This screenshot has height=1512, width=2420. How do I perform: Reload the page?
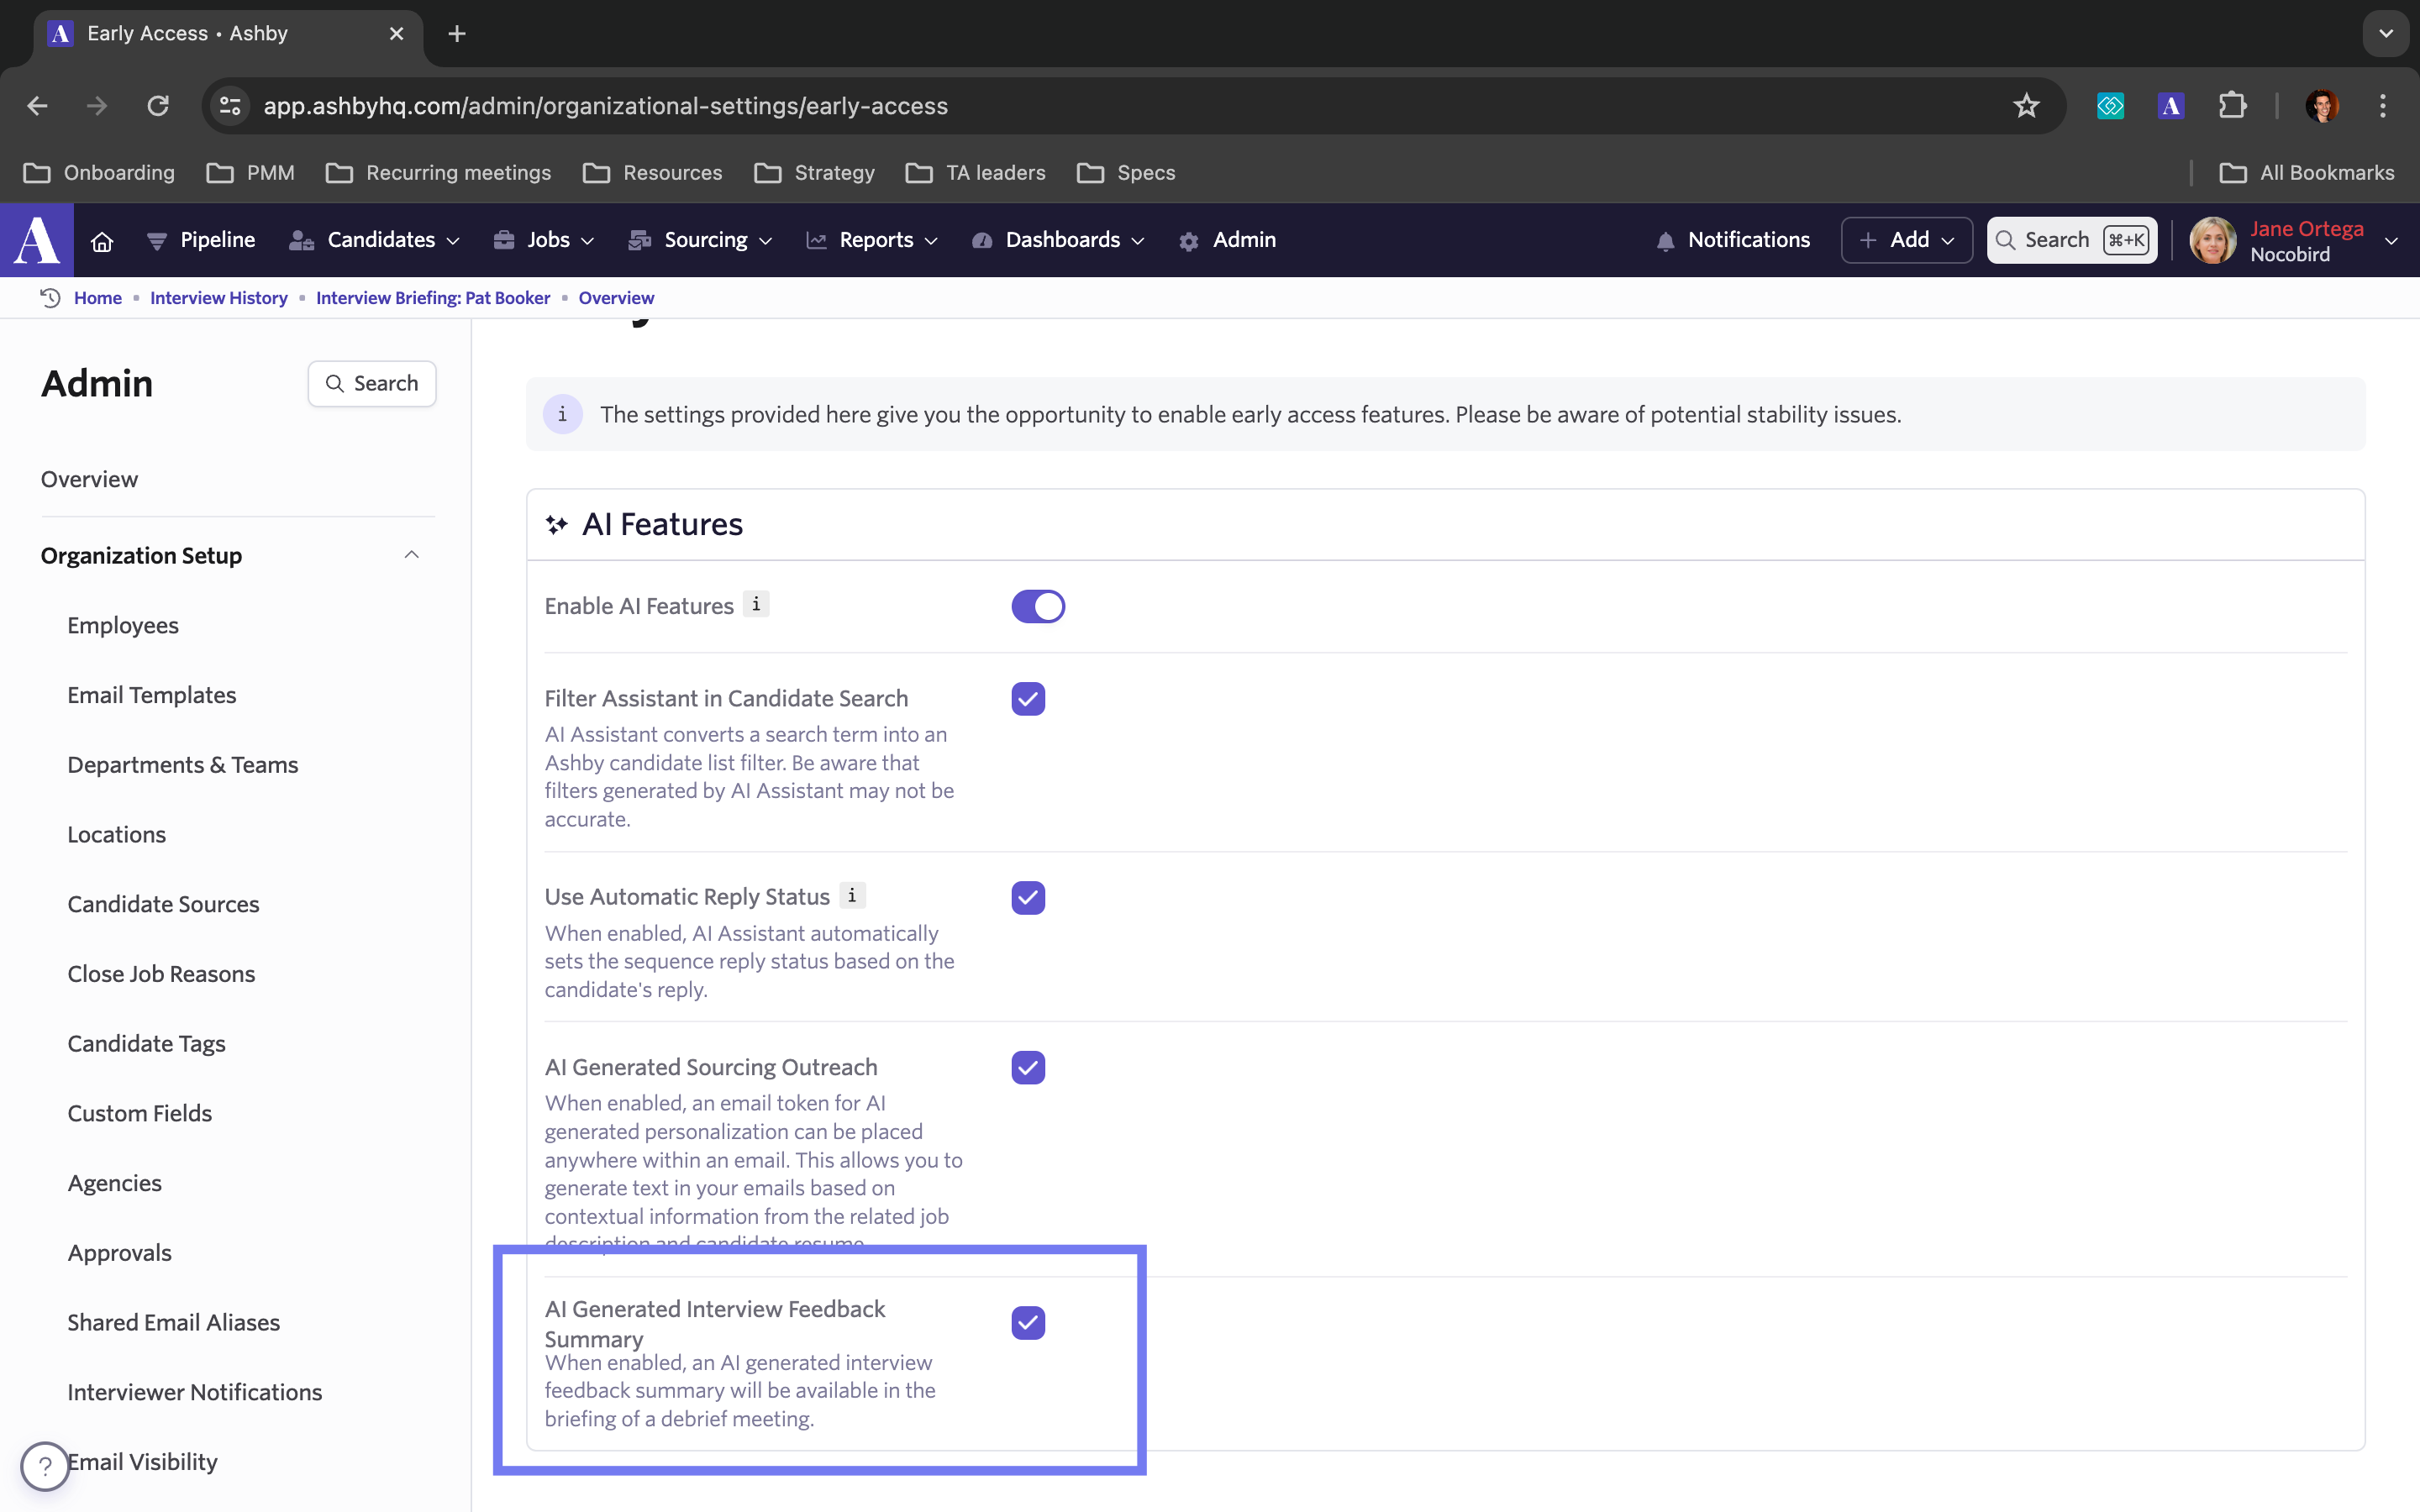158,106
